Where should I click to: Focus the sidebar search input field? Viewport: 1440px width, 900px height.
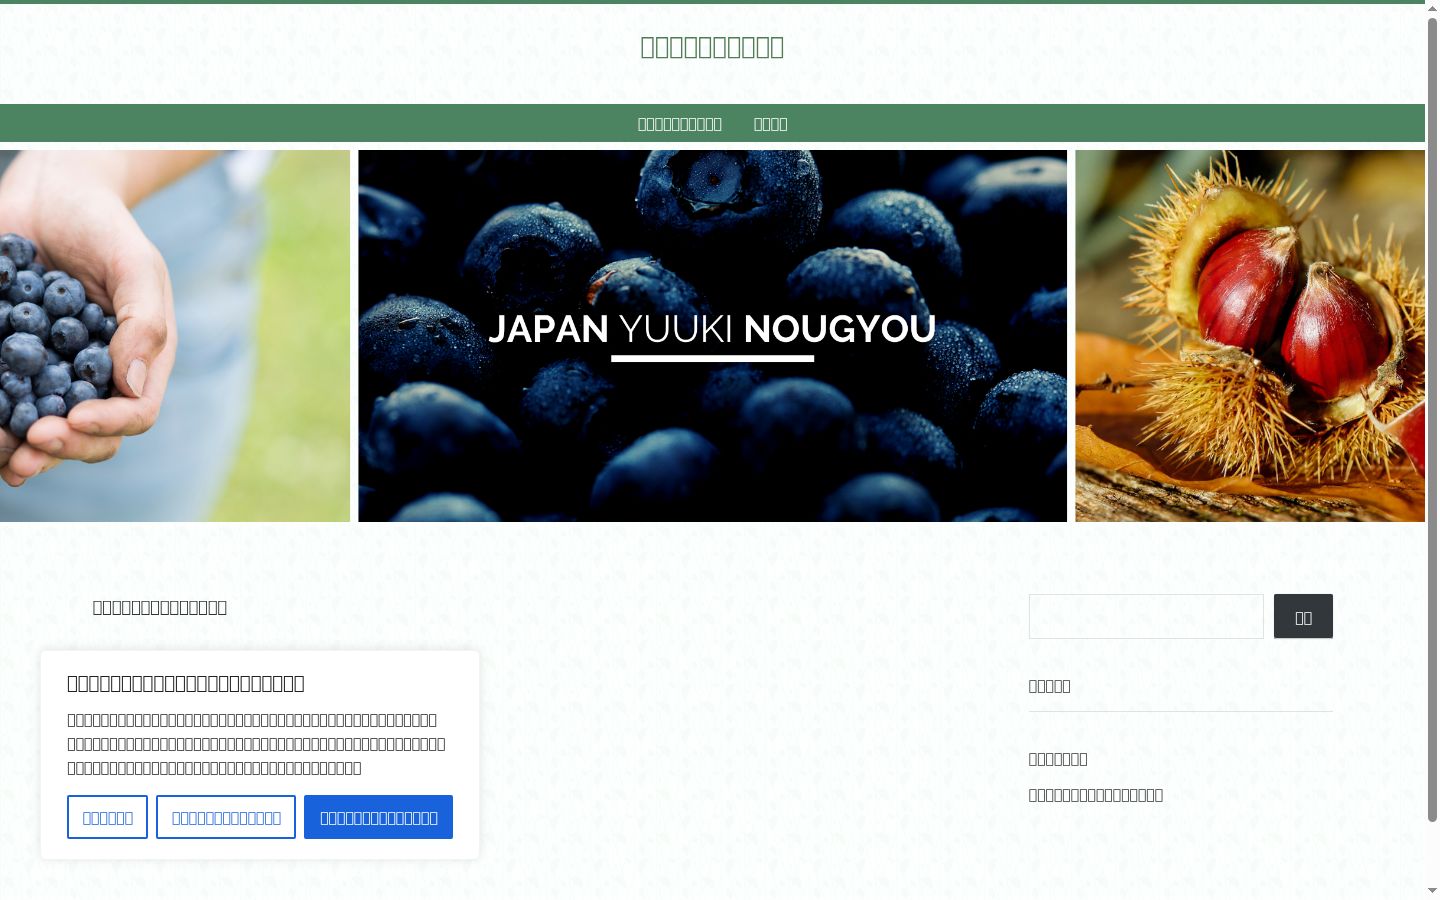[1146, 616]
